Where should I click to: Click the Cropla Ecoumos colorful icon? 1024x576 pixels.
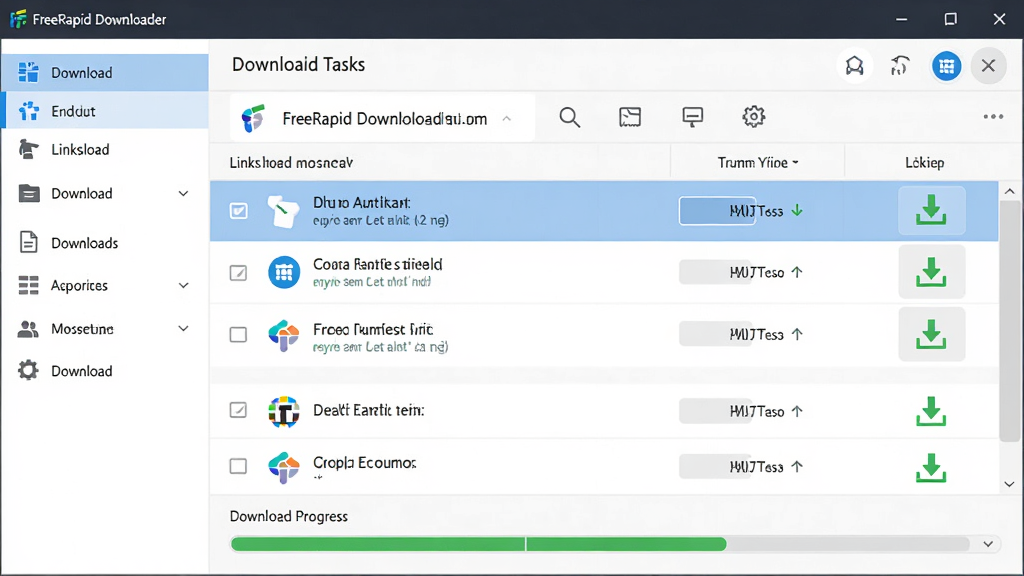point(283,467)
